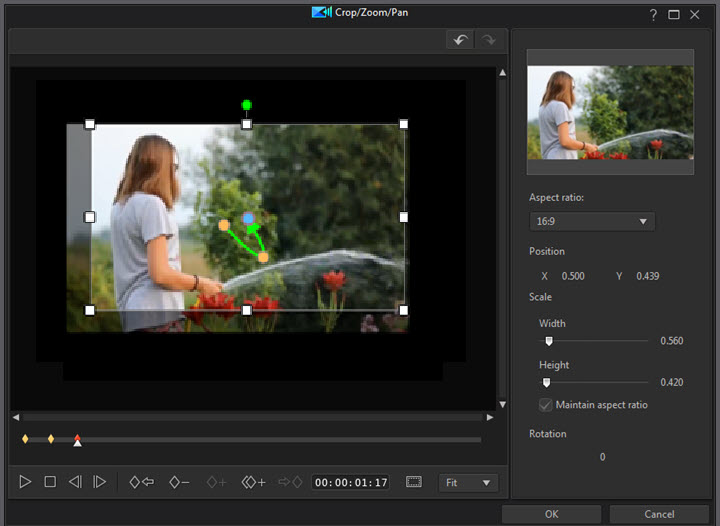
Task: Click OK to confirm changes
Action: pos(551,514)
